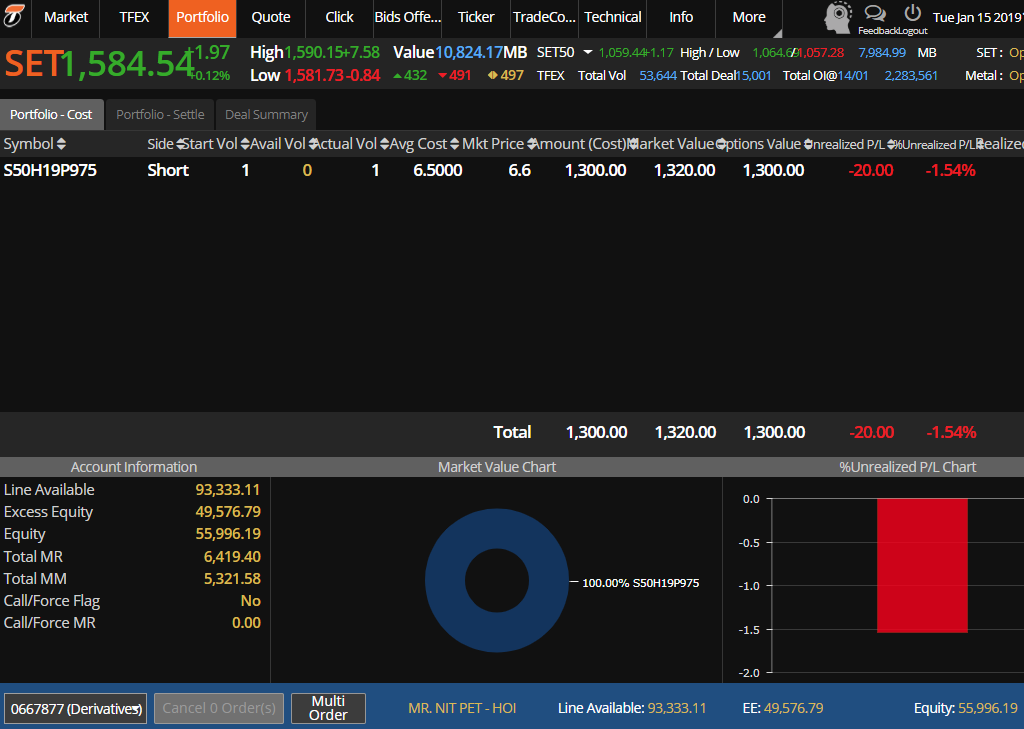Click the 6.5000 average cost value
Image resolution: width=1024 pixels, height=729 pixels.
[x=438, y=170]
